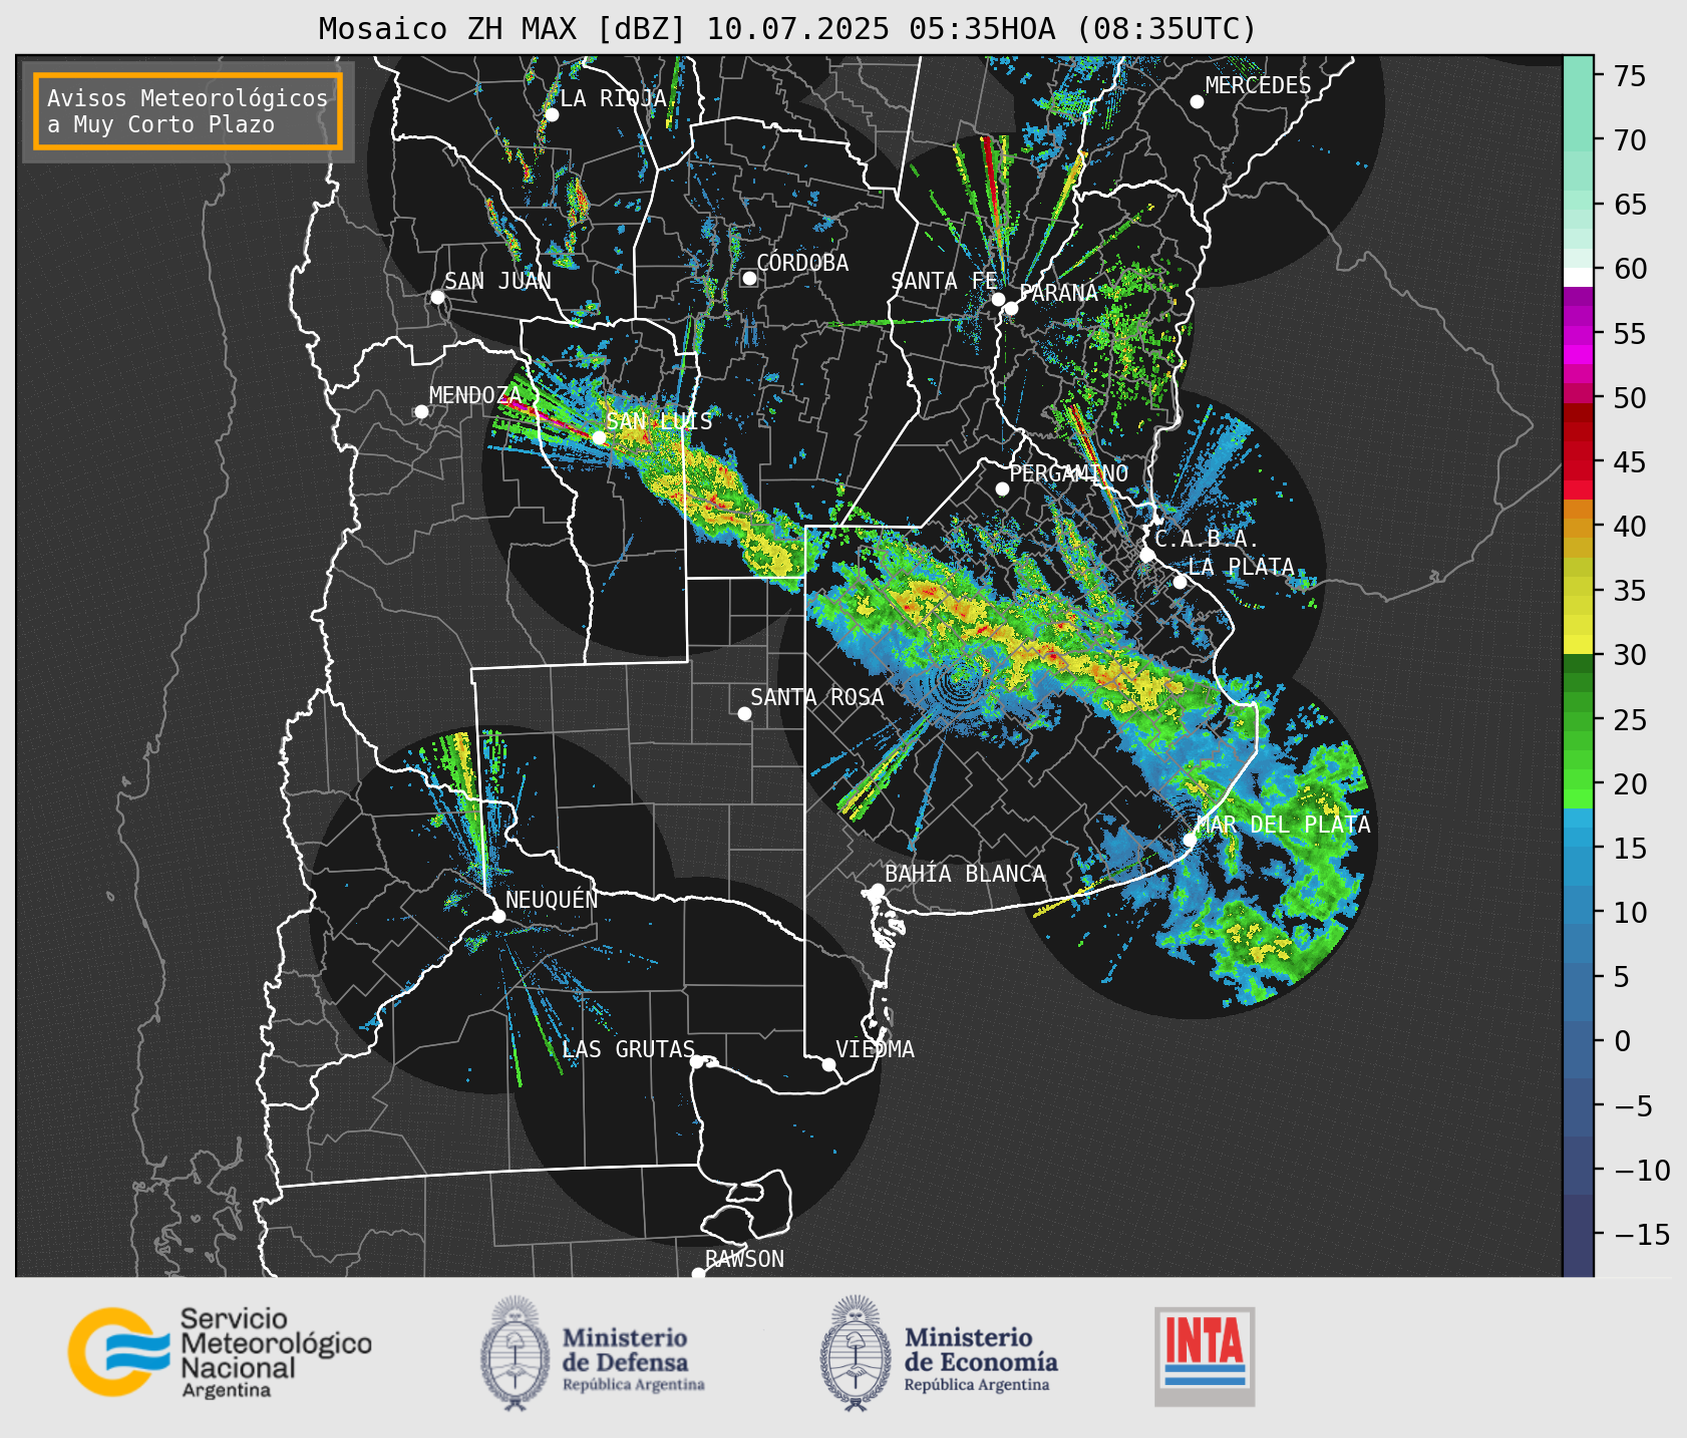Select the MERCEDES city label
The width and height of the screenshot is (1687, 1438).
[1258, 86]
